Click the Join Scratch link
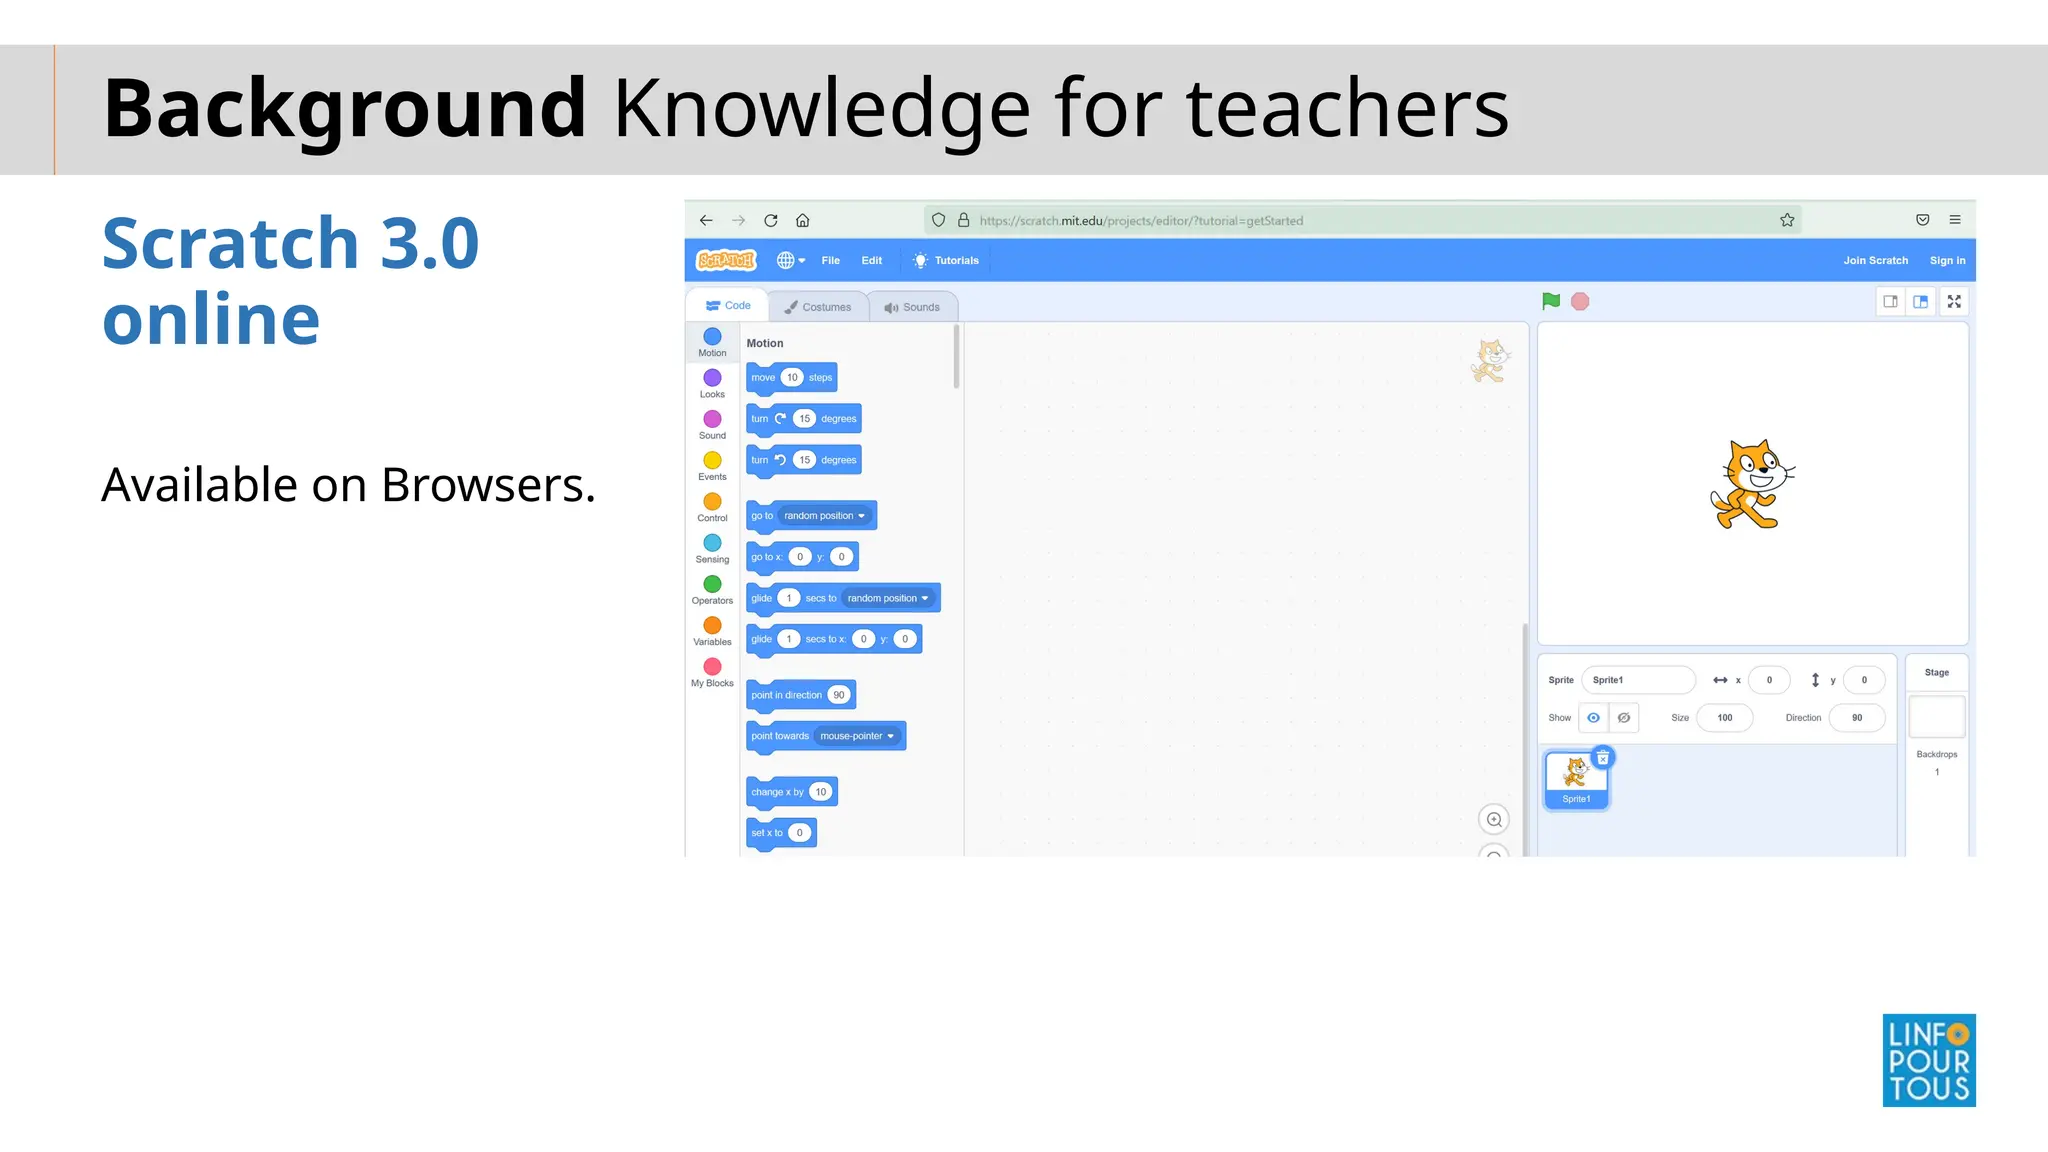 point(1875,260)
